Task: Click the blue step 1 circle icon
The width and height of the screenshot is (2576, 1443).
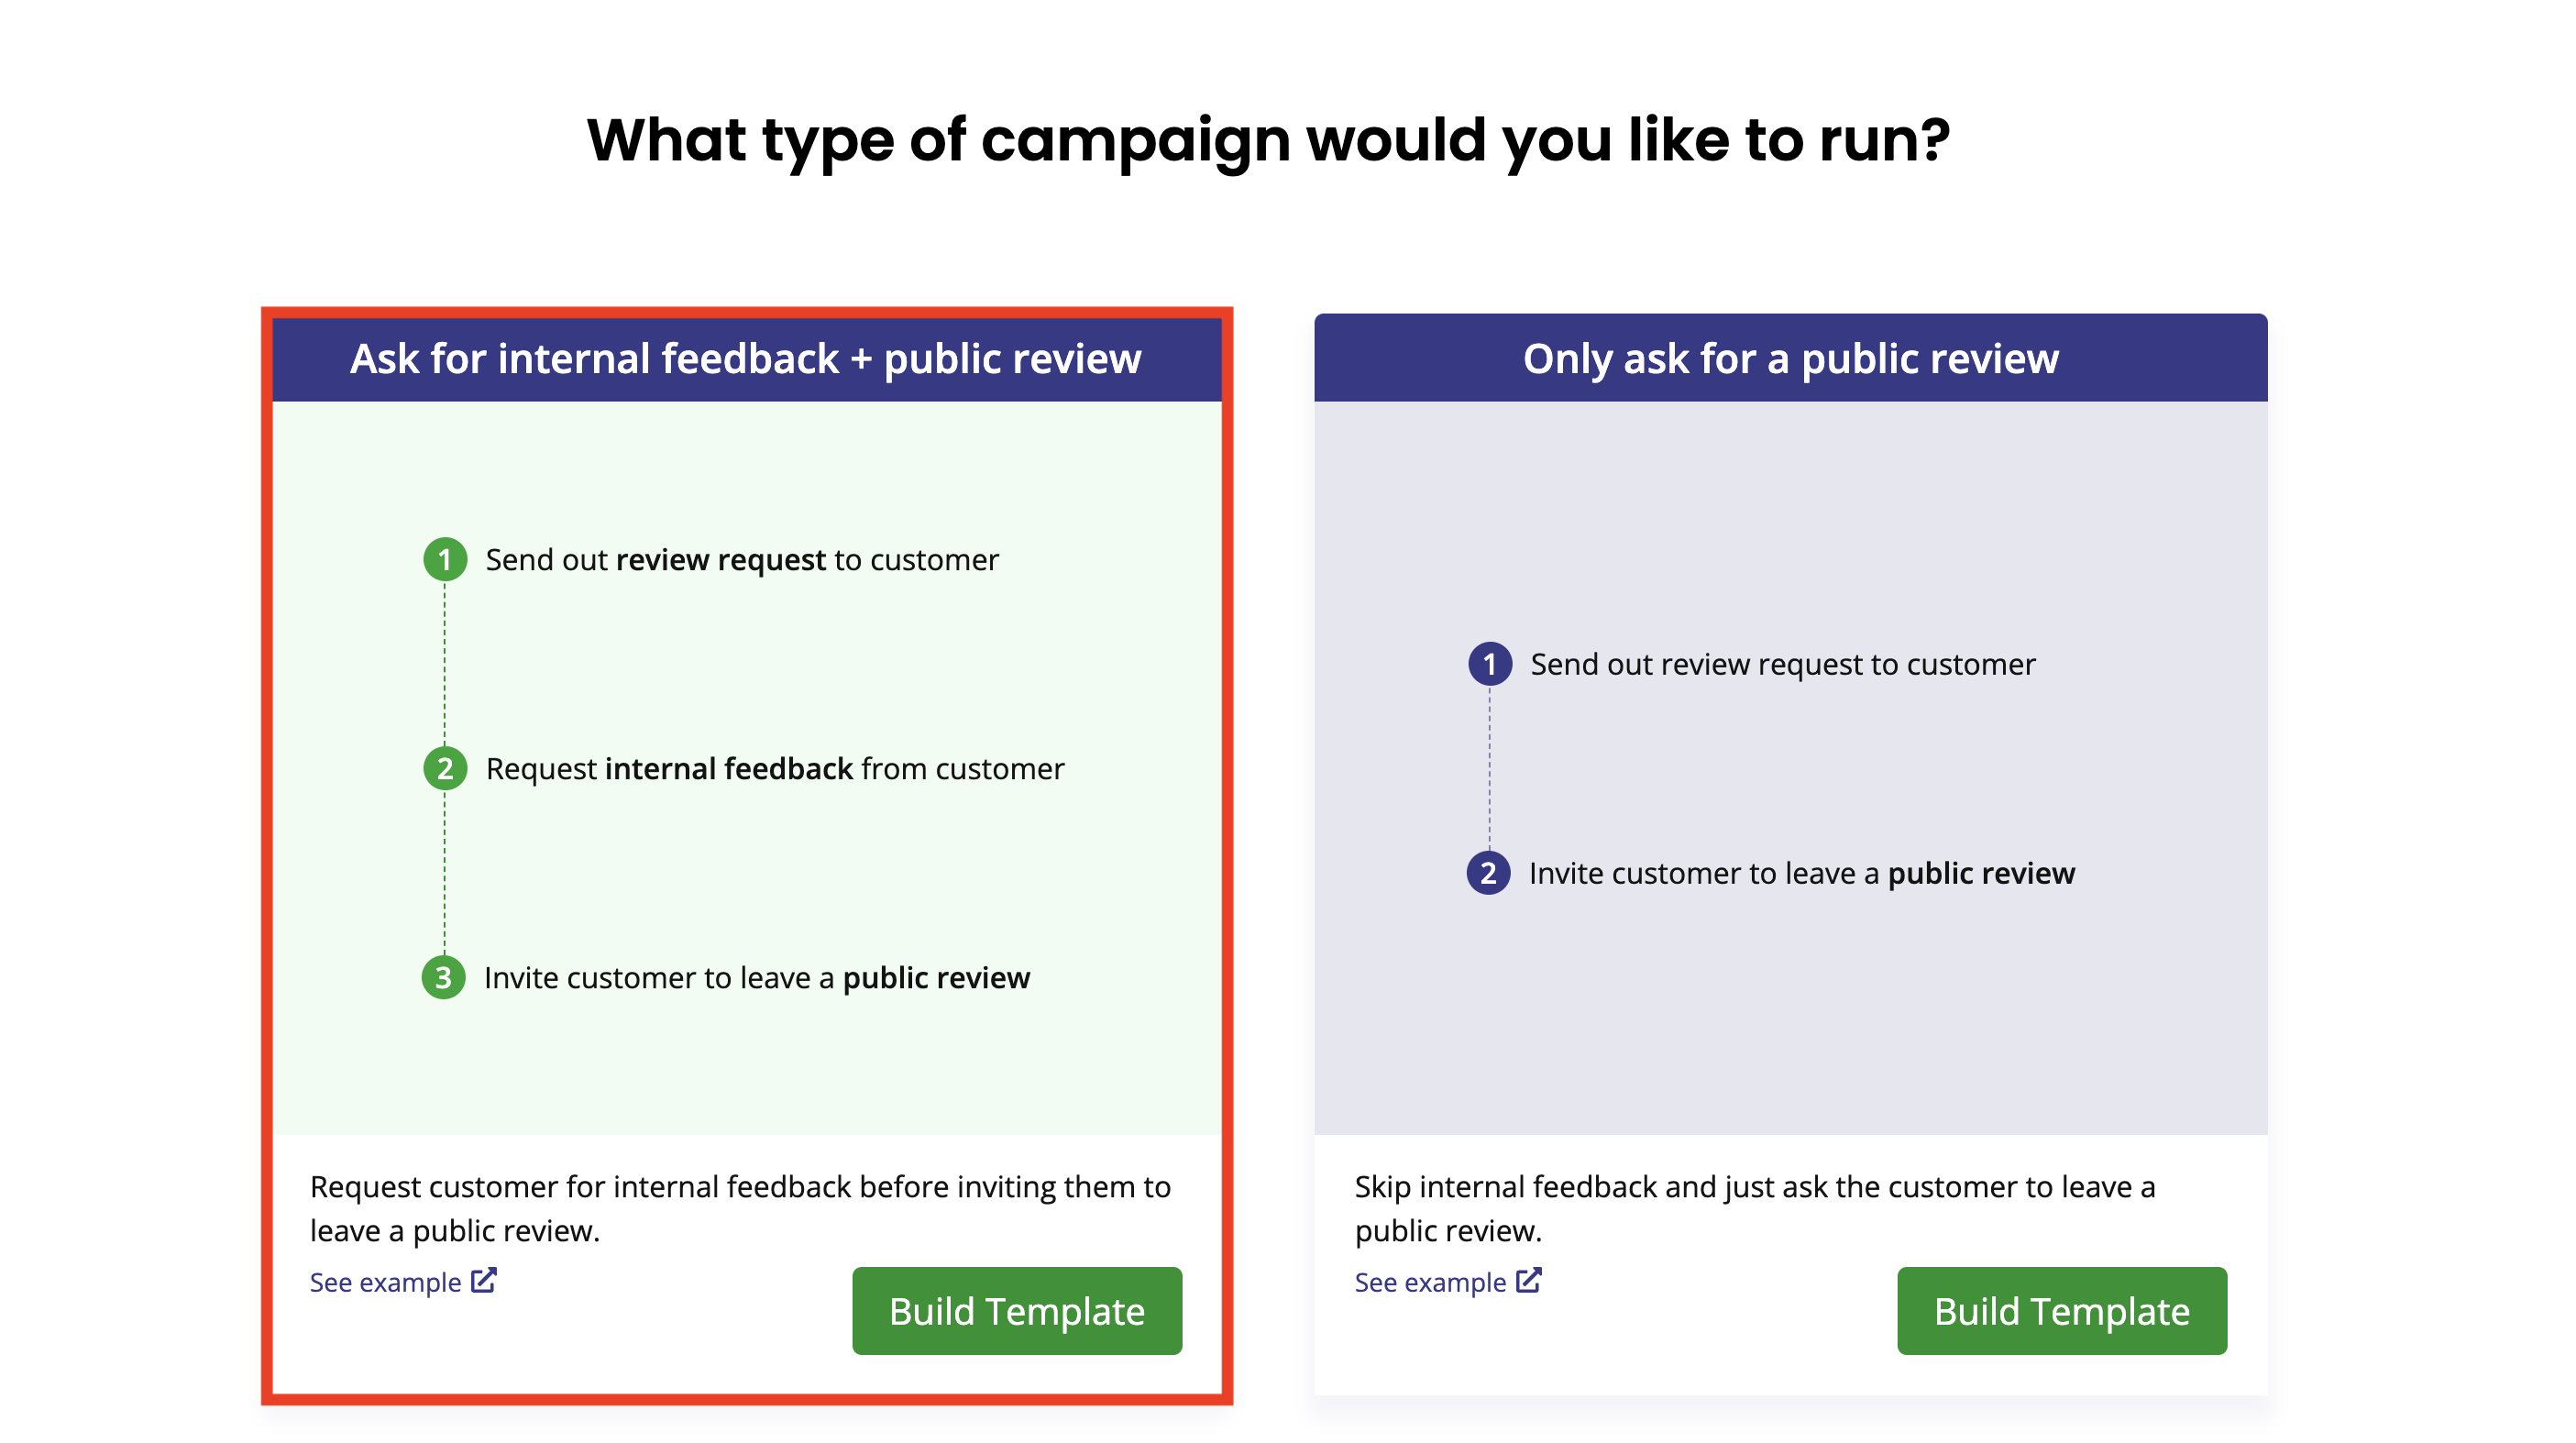Action: pyautogui.click(x=1489, y=664)
